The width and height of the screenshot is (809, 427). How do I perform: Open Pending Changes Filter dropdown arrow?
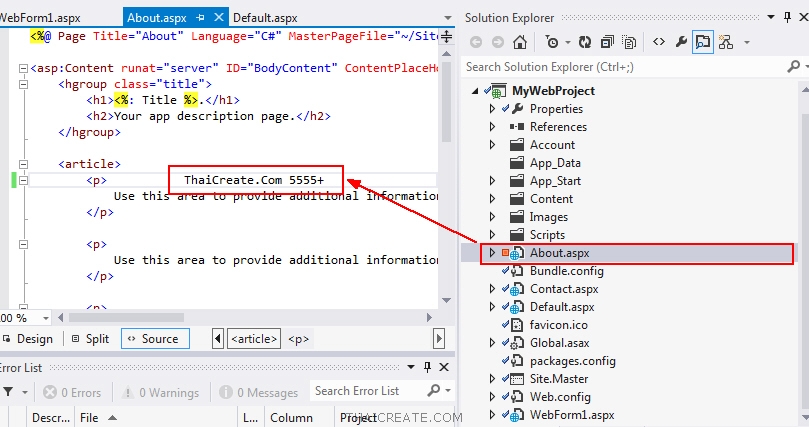pos(568,42)
